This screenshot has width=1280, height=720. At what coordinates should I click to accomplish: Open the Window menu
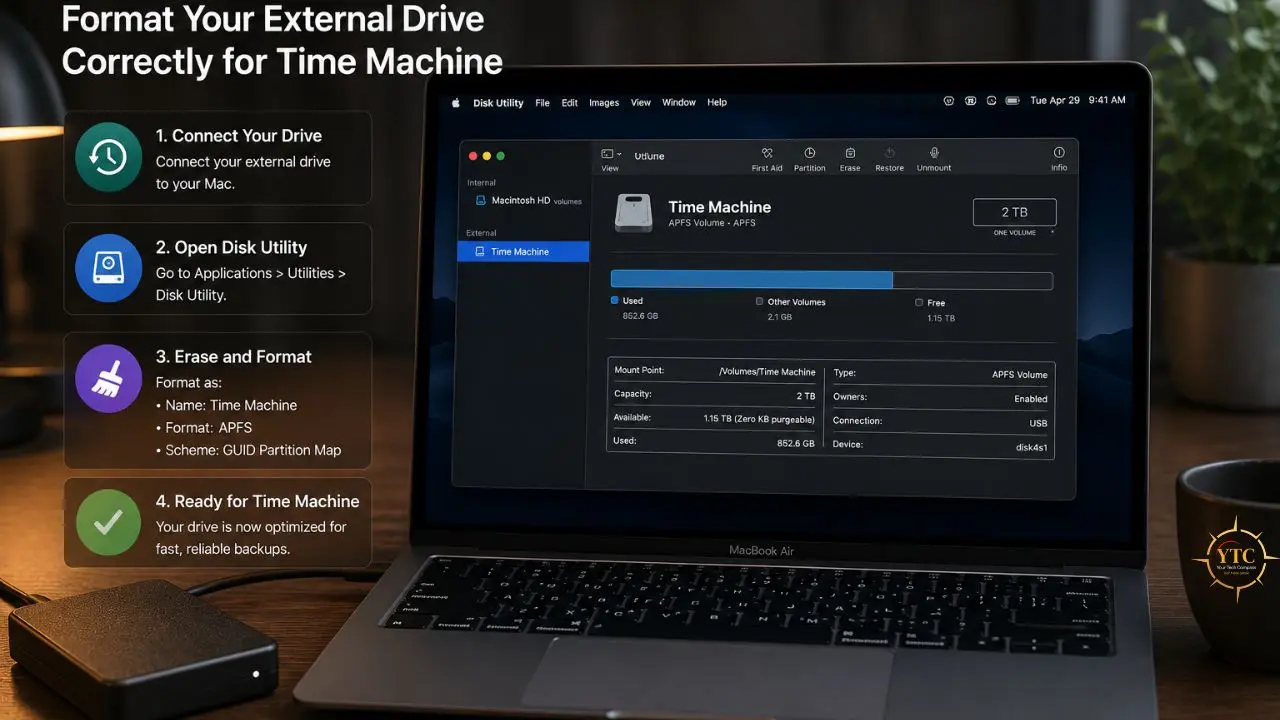(x=679, y=103)
